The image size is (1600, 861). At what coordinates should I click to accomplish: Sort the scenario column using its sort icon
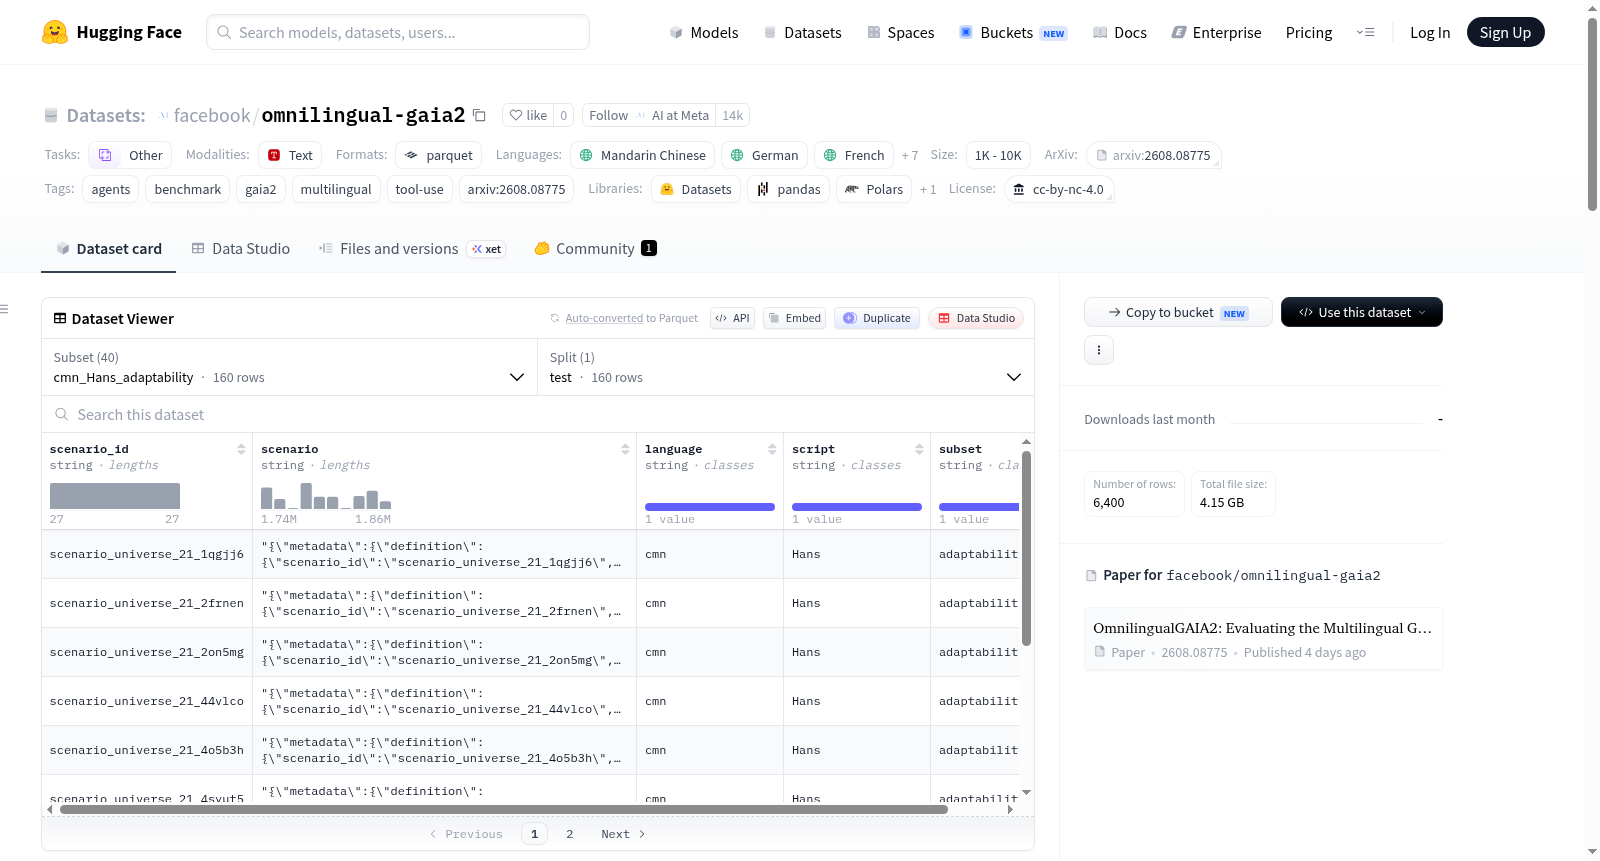[625, 449]
